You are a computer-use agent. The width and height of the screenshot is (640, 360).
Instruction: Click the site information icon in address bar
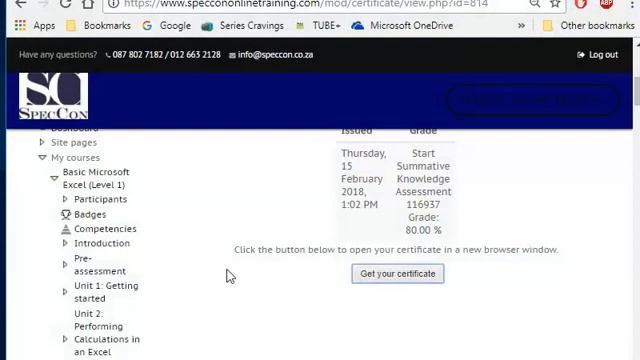tap(114, 4)
